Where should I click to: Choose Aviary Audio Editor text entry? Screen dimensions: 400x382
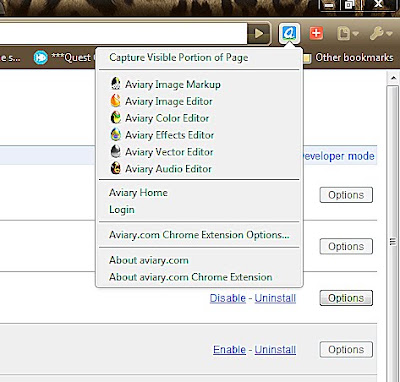[x=168, y=169]
